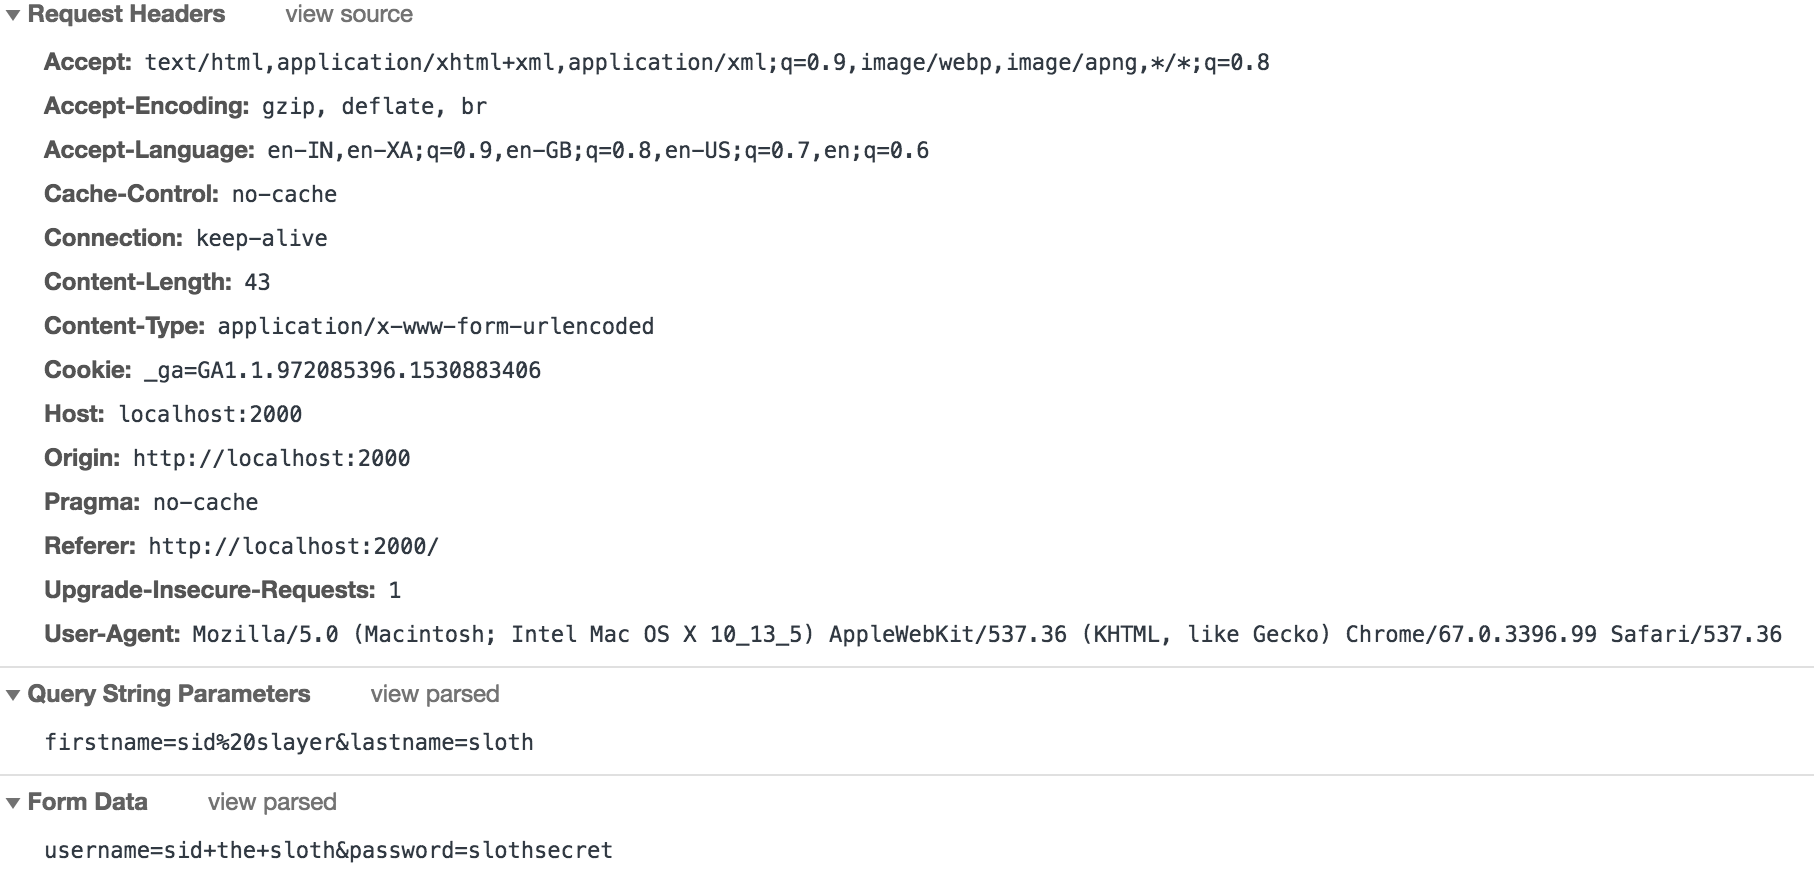Click view parsed next to Form Data
This screenshot has height=874, width=1814.
click(271, 801)
